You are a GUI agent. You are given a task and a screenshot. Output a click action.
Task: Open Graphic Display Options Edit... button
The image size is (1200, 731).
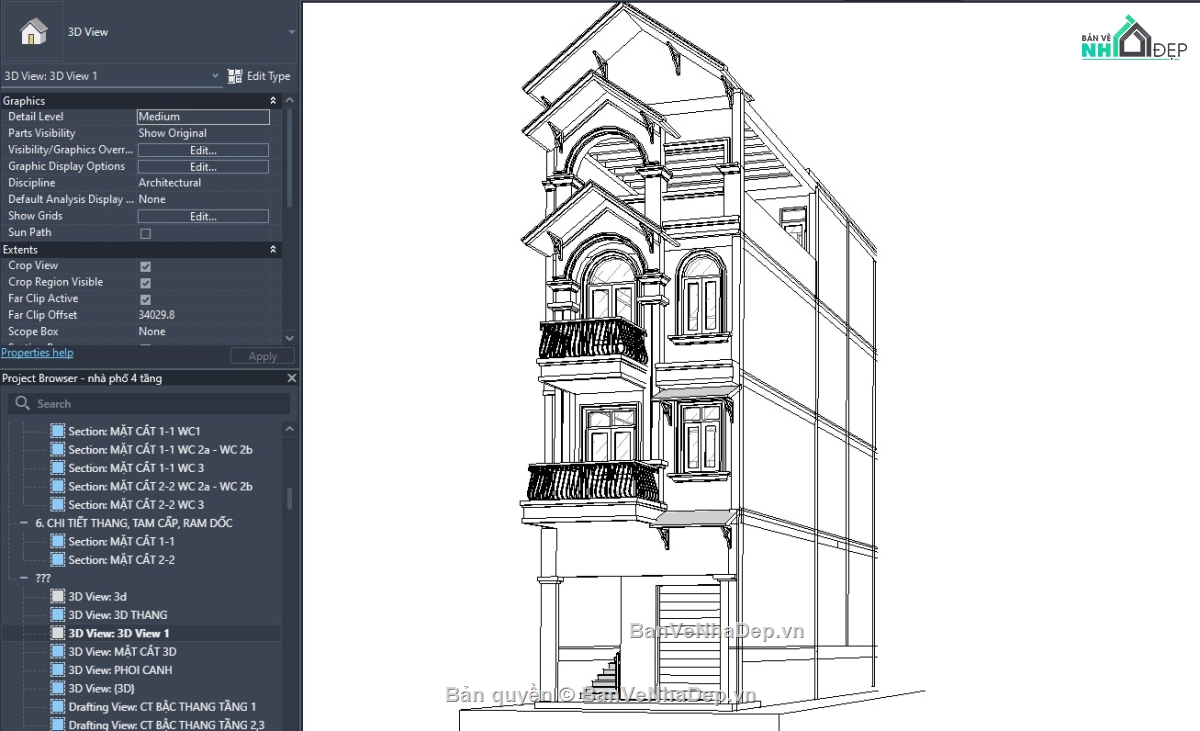tap(203, 167)
